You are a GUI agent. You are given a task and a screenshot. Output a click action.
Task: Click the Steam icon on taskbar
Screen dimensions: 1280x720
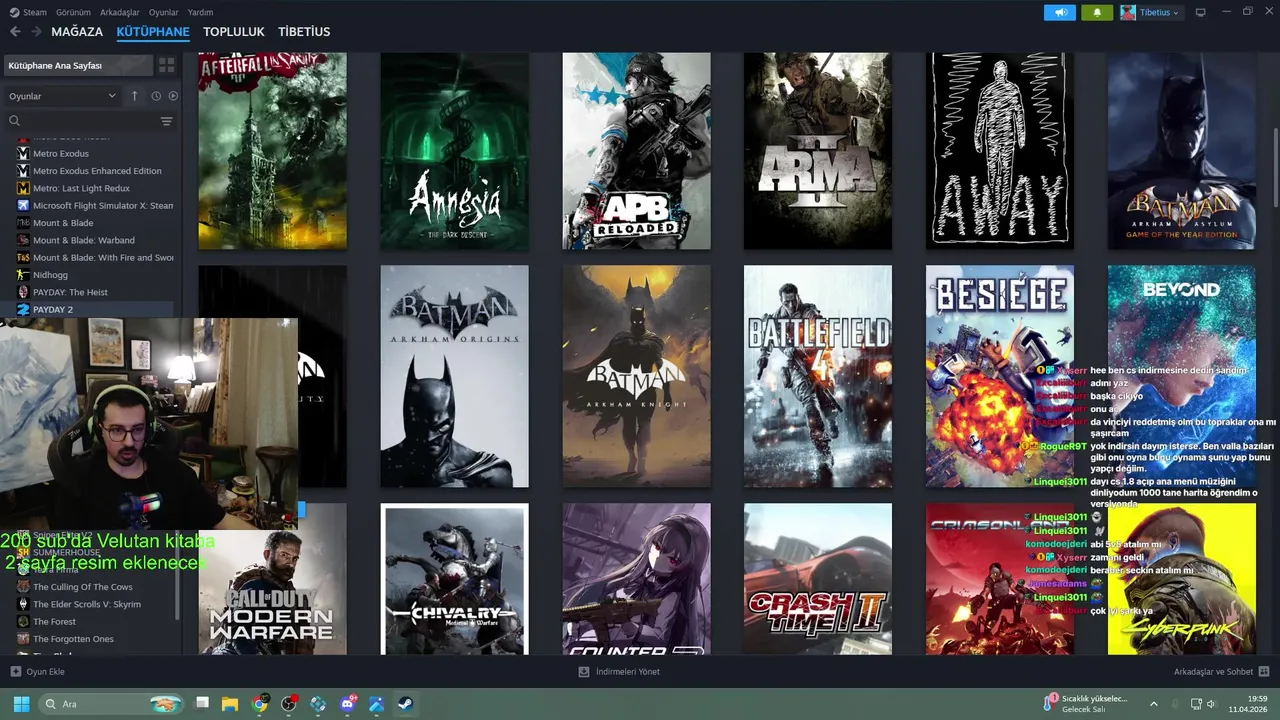406,704
